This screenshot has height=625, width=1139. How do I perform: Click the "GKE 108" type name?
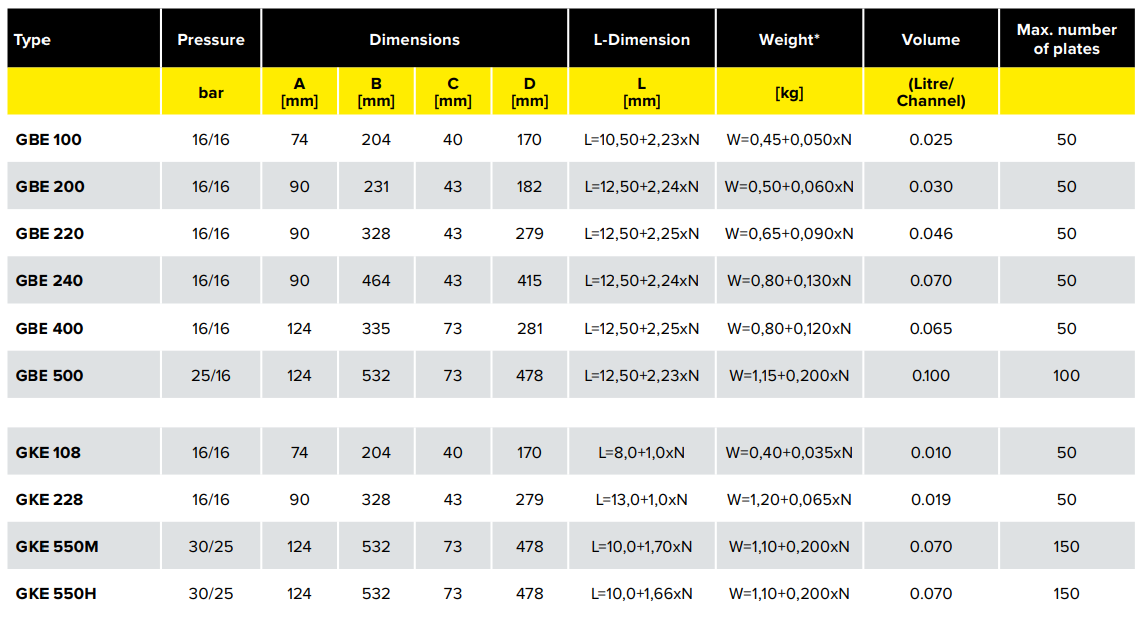tap(49, 453)
